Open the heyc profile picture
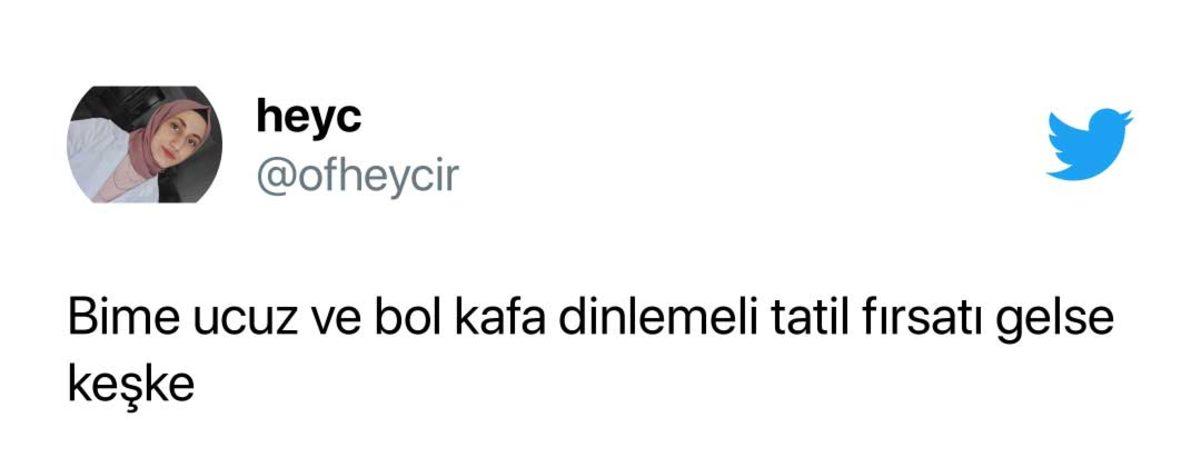This screenshot has width=1200, height=457. point(145,144)
